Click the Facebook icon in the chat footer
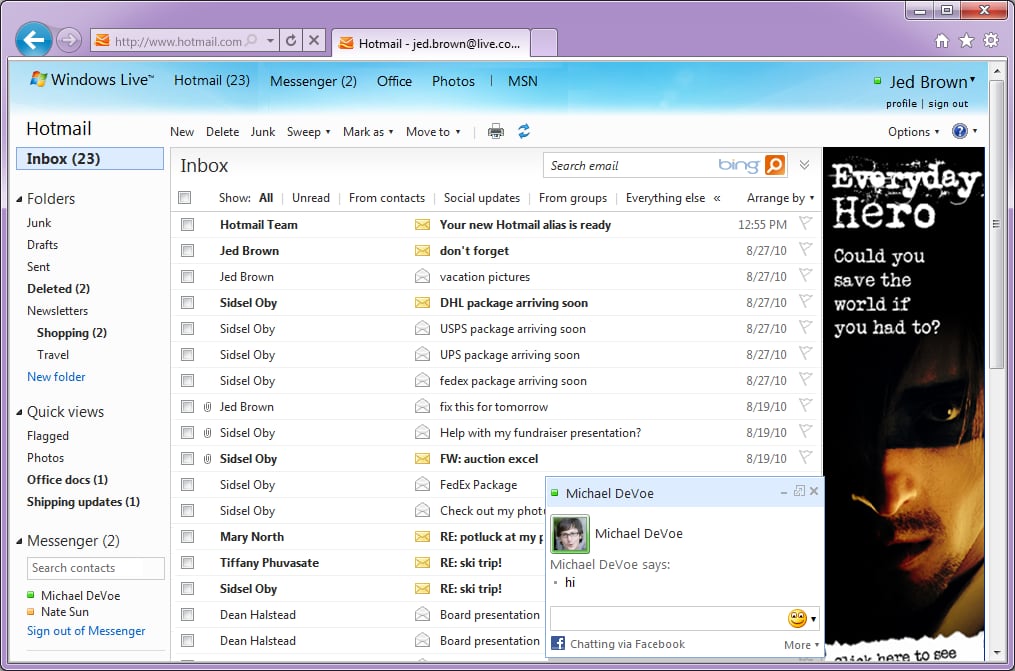The height and width of the screenshot is (671, 1015). point(559,644)
